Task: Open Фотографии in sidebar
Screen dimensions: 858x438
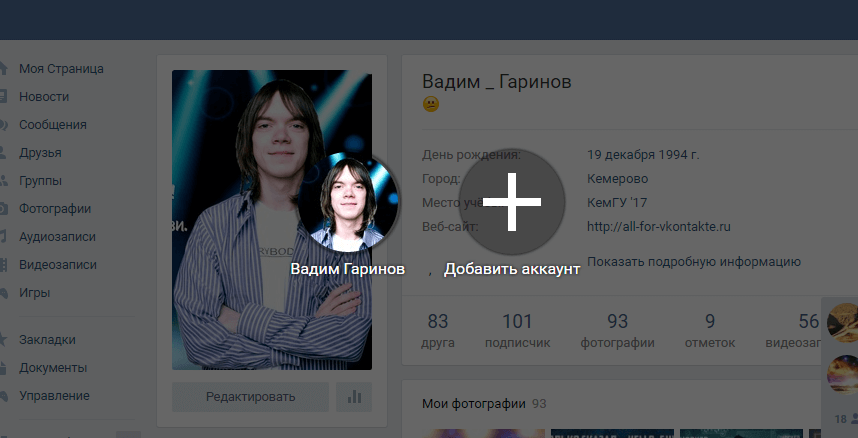Action: point(55,208)
